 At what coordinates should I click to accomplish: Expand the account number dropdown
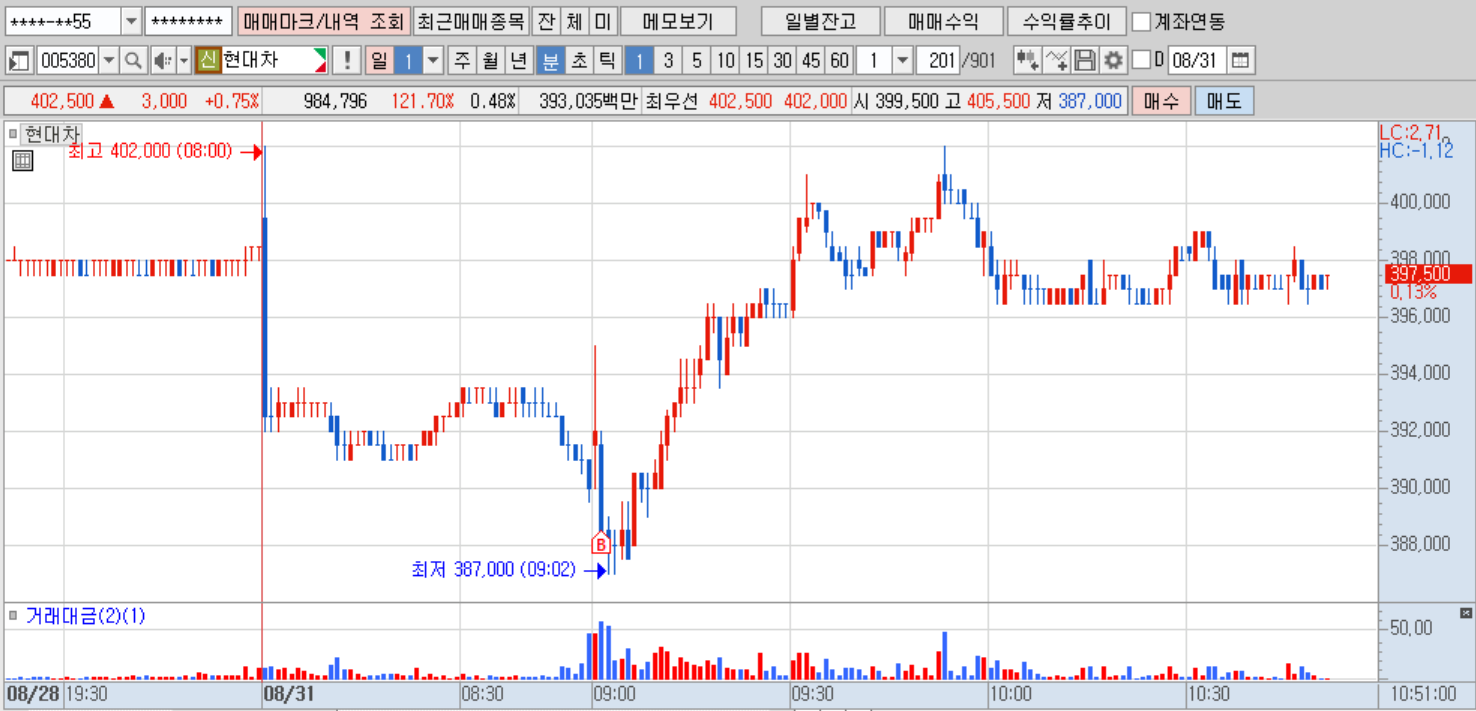click(x=131, y=21)
